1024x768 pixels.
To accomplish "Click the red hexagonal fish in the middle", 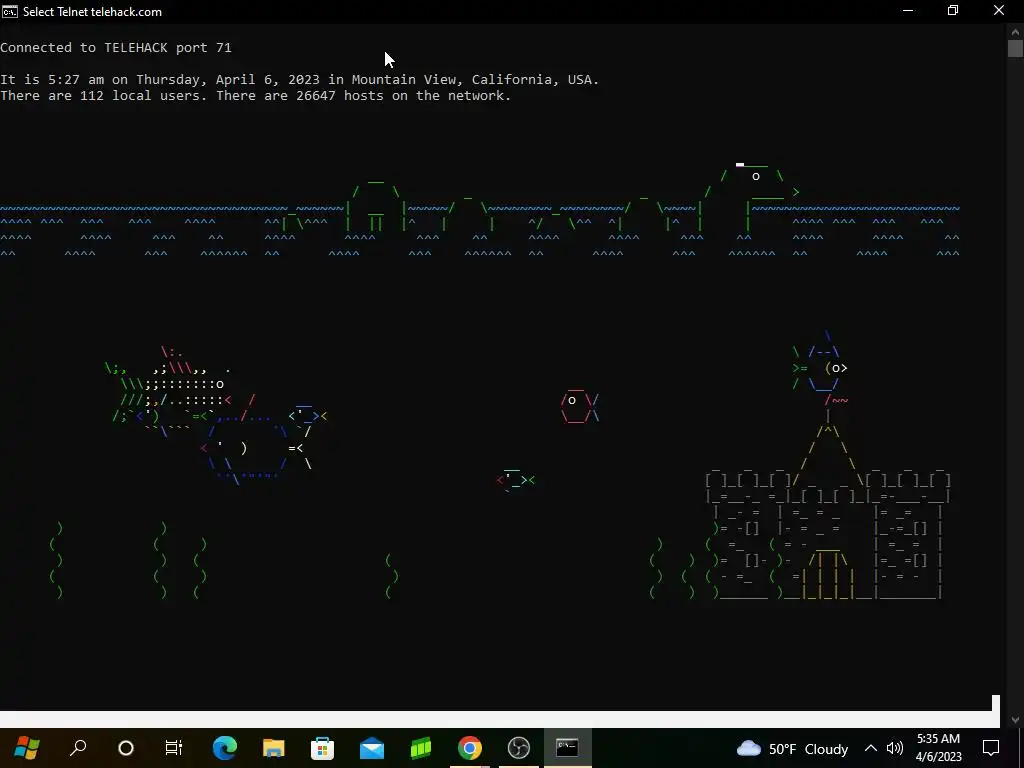I will 579,407.
